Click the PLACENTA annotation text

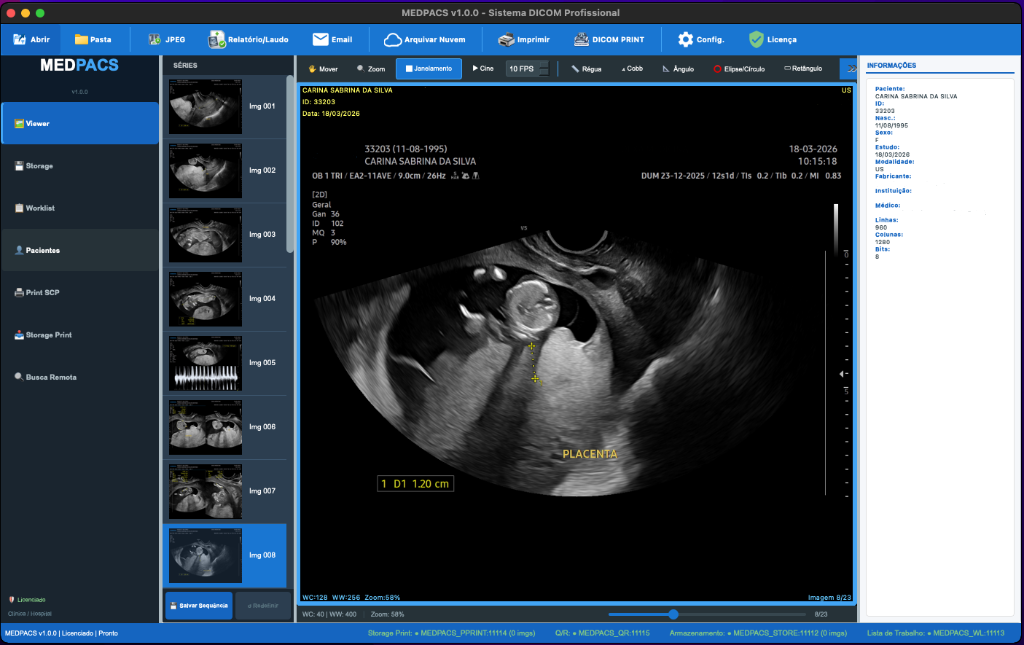(590, 454)
